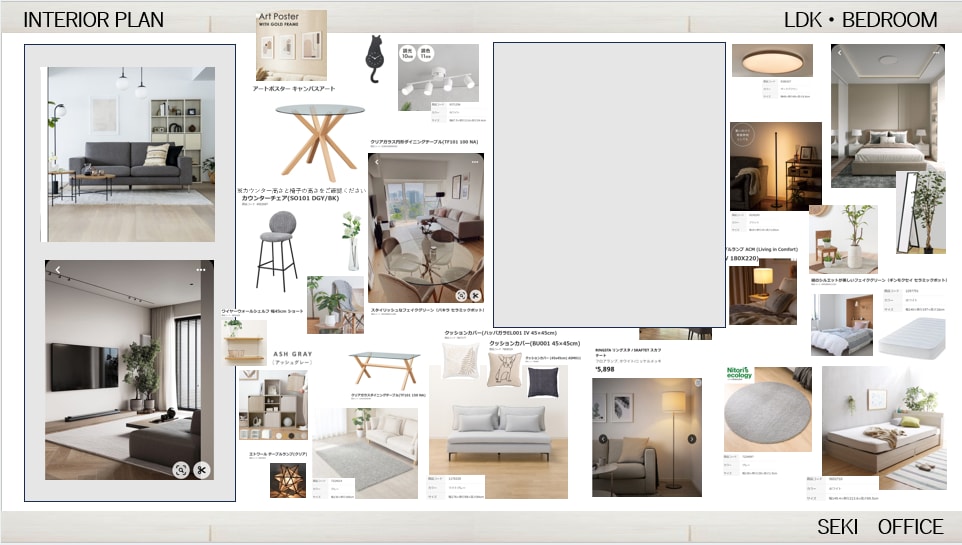
Task: Select the Art Poster with gold frame image
Action: click(291, 45)
